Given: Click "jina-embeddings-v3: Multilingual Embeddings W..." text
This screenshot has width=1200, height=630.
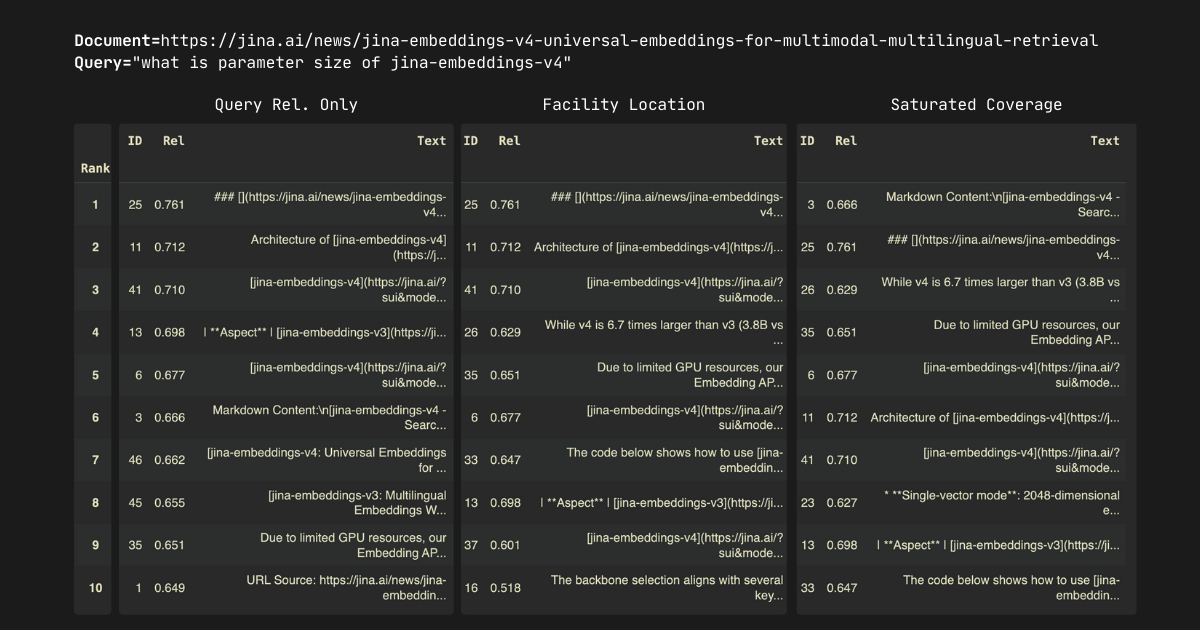Looking at the screenshot, I should point(358,503).
